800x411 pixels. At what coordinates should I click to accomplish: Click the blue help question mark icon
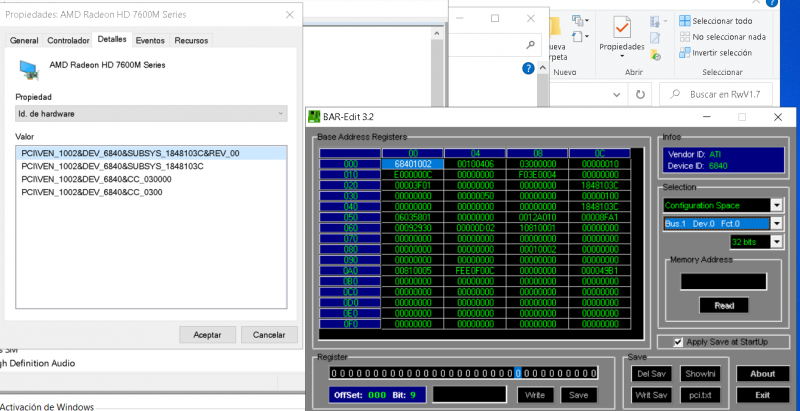pyautogui.click(x=528, y=68)
